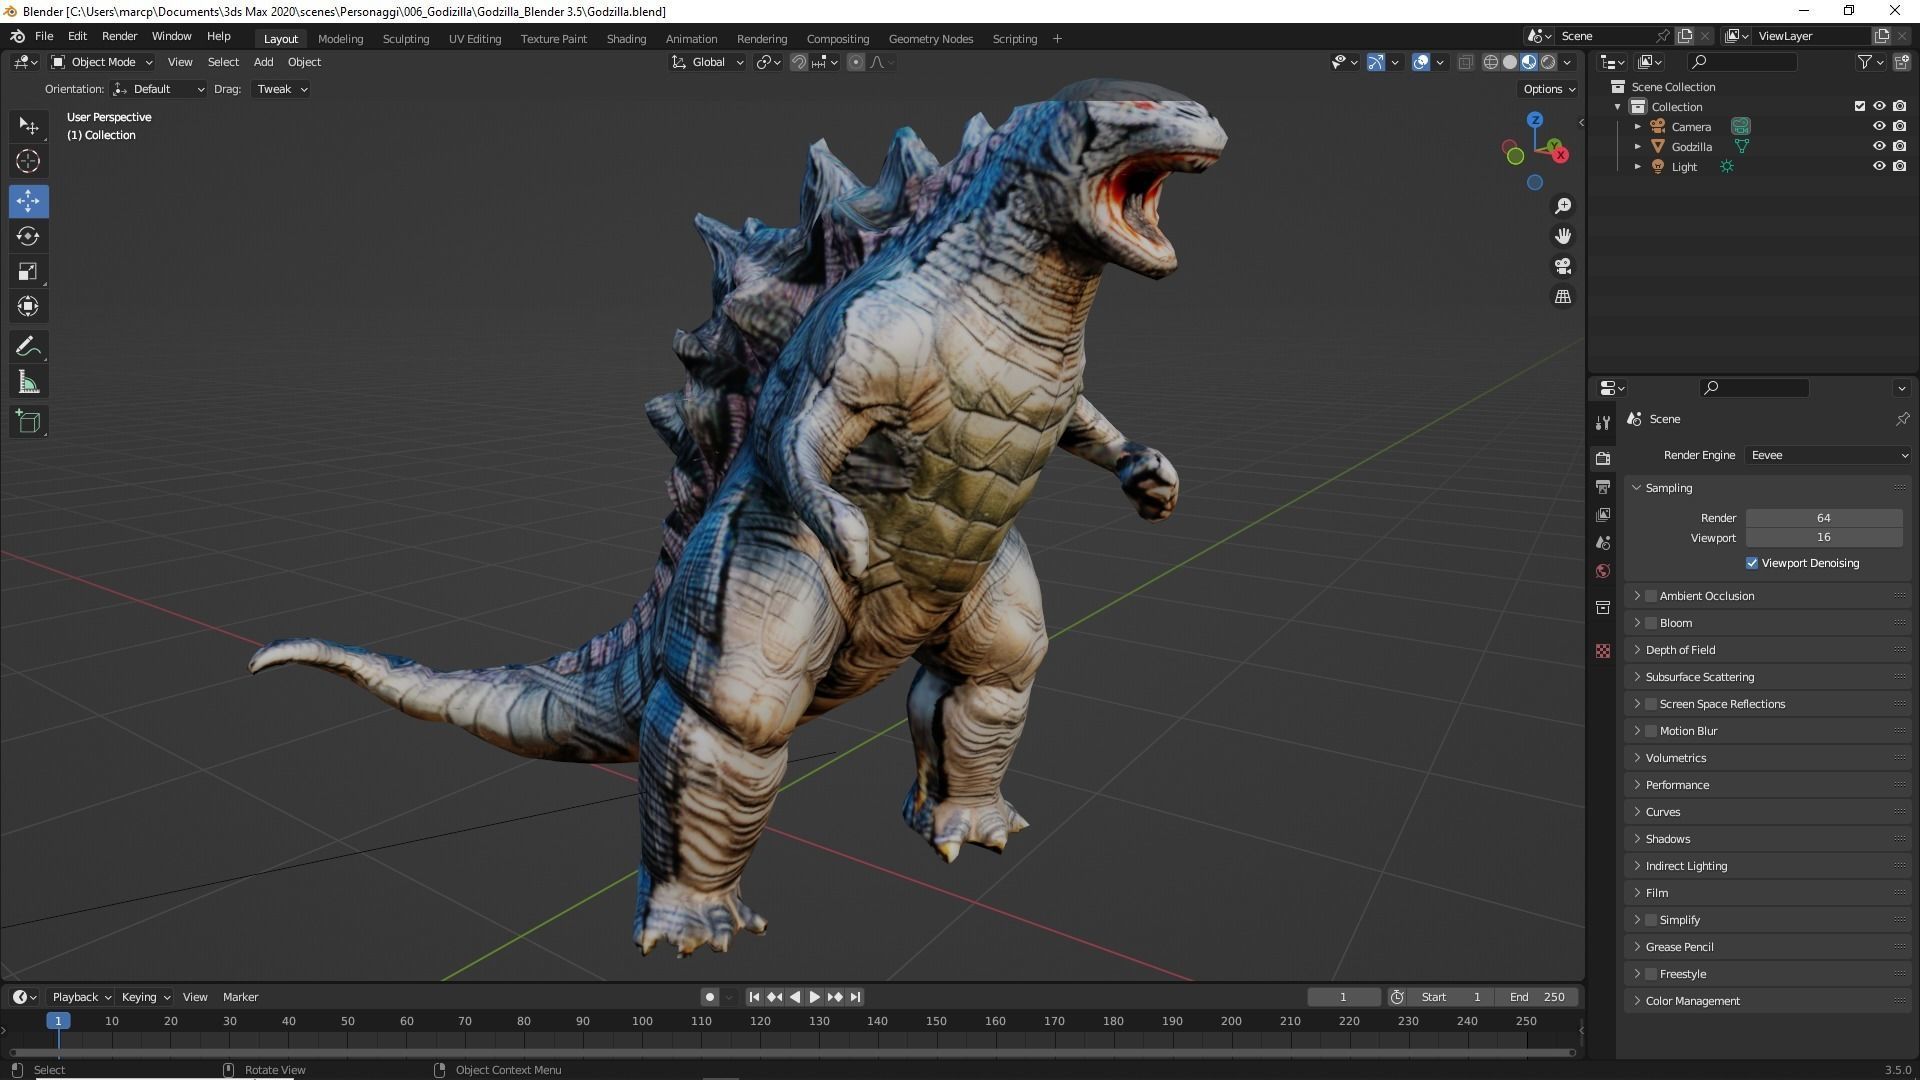Open the Orientation Default dropdown

[158, 89]
